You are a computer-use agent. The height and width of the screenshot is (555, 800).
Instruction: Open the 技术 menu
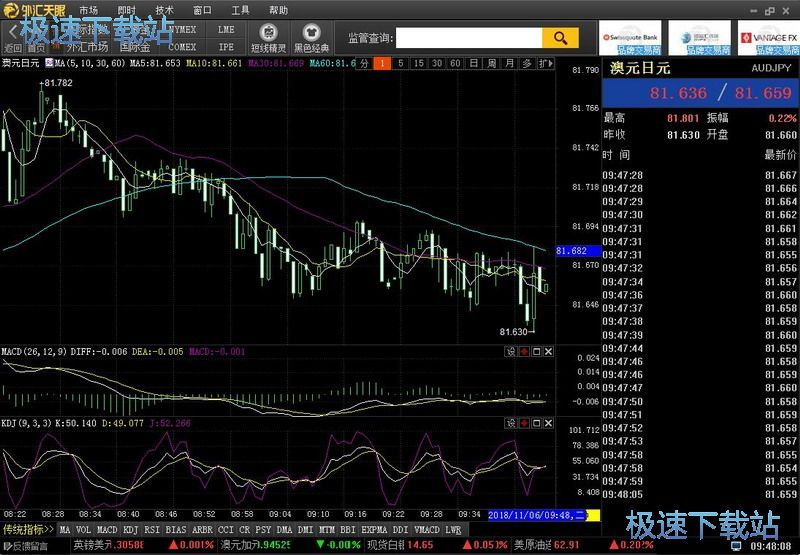pyautogui.click(x=164, y=10)
